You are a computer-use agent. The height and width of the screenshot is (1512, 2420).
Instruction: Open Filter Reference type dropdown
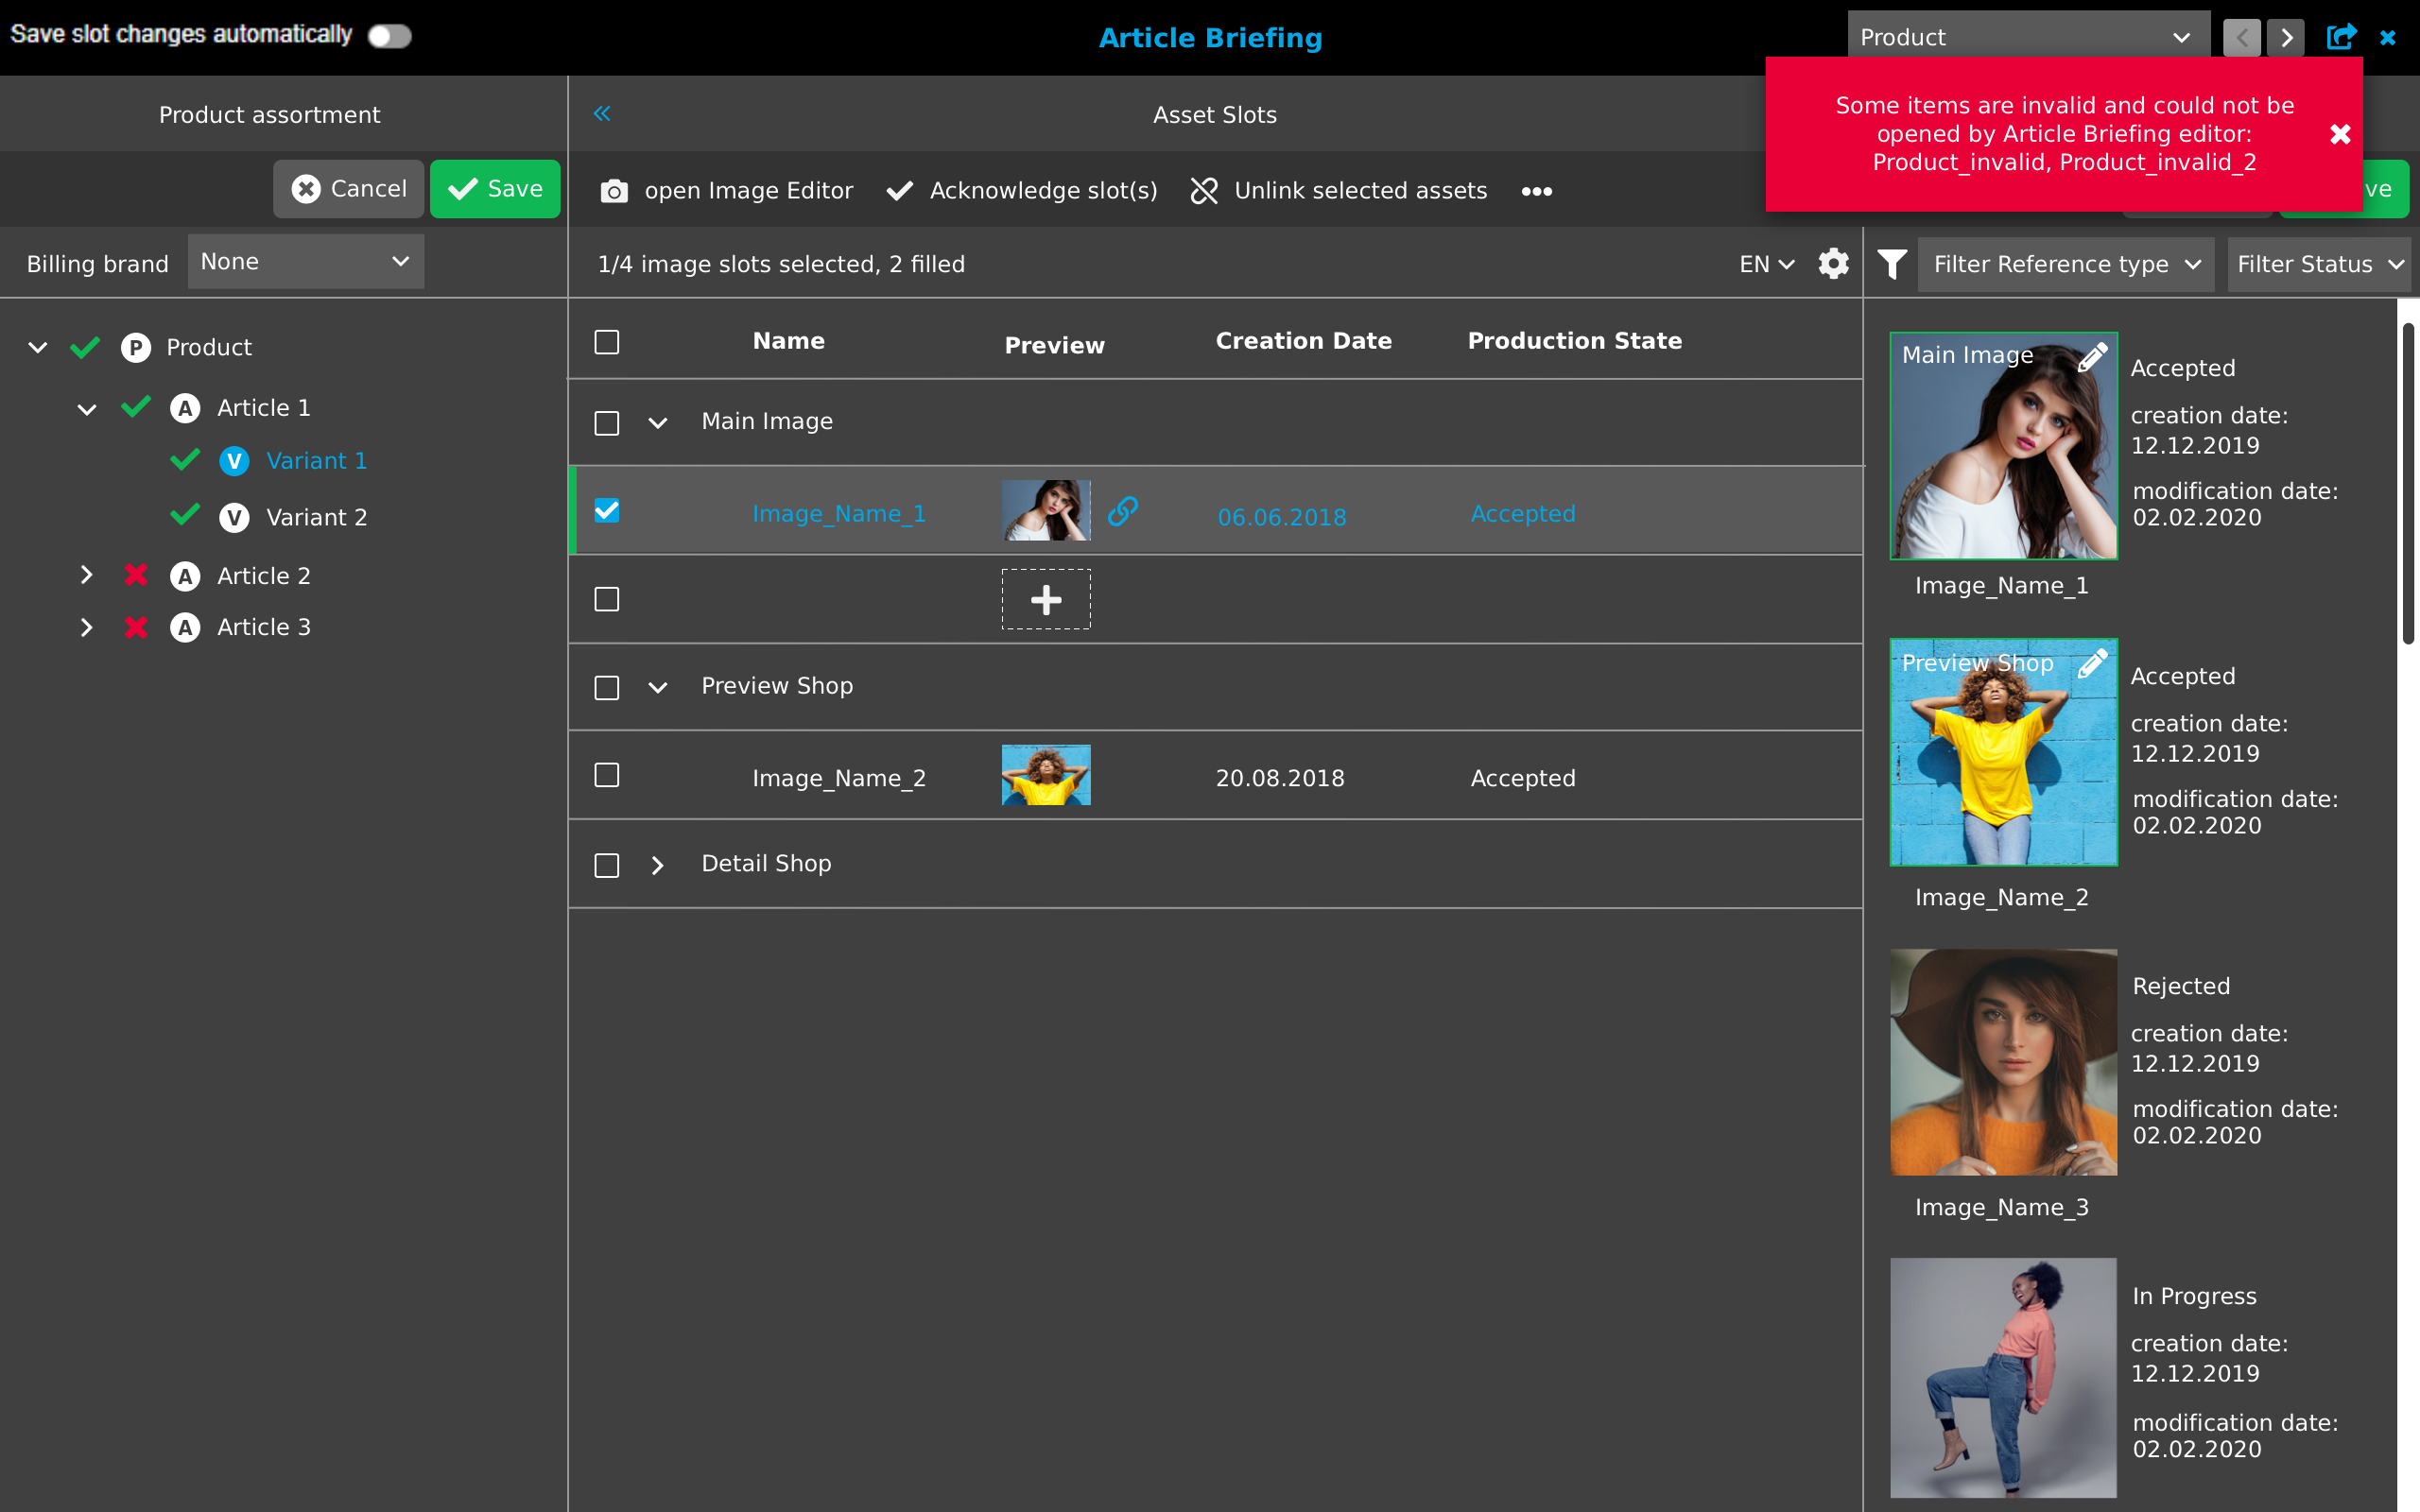pos(2066,264)
